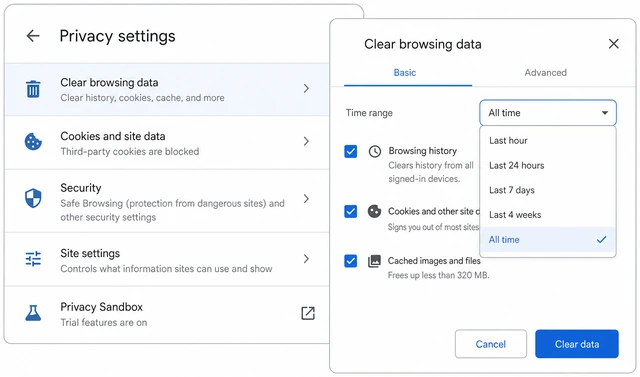Screen dimensions: 640x377
Task: Click the Time range label
Action: point(369,113)
